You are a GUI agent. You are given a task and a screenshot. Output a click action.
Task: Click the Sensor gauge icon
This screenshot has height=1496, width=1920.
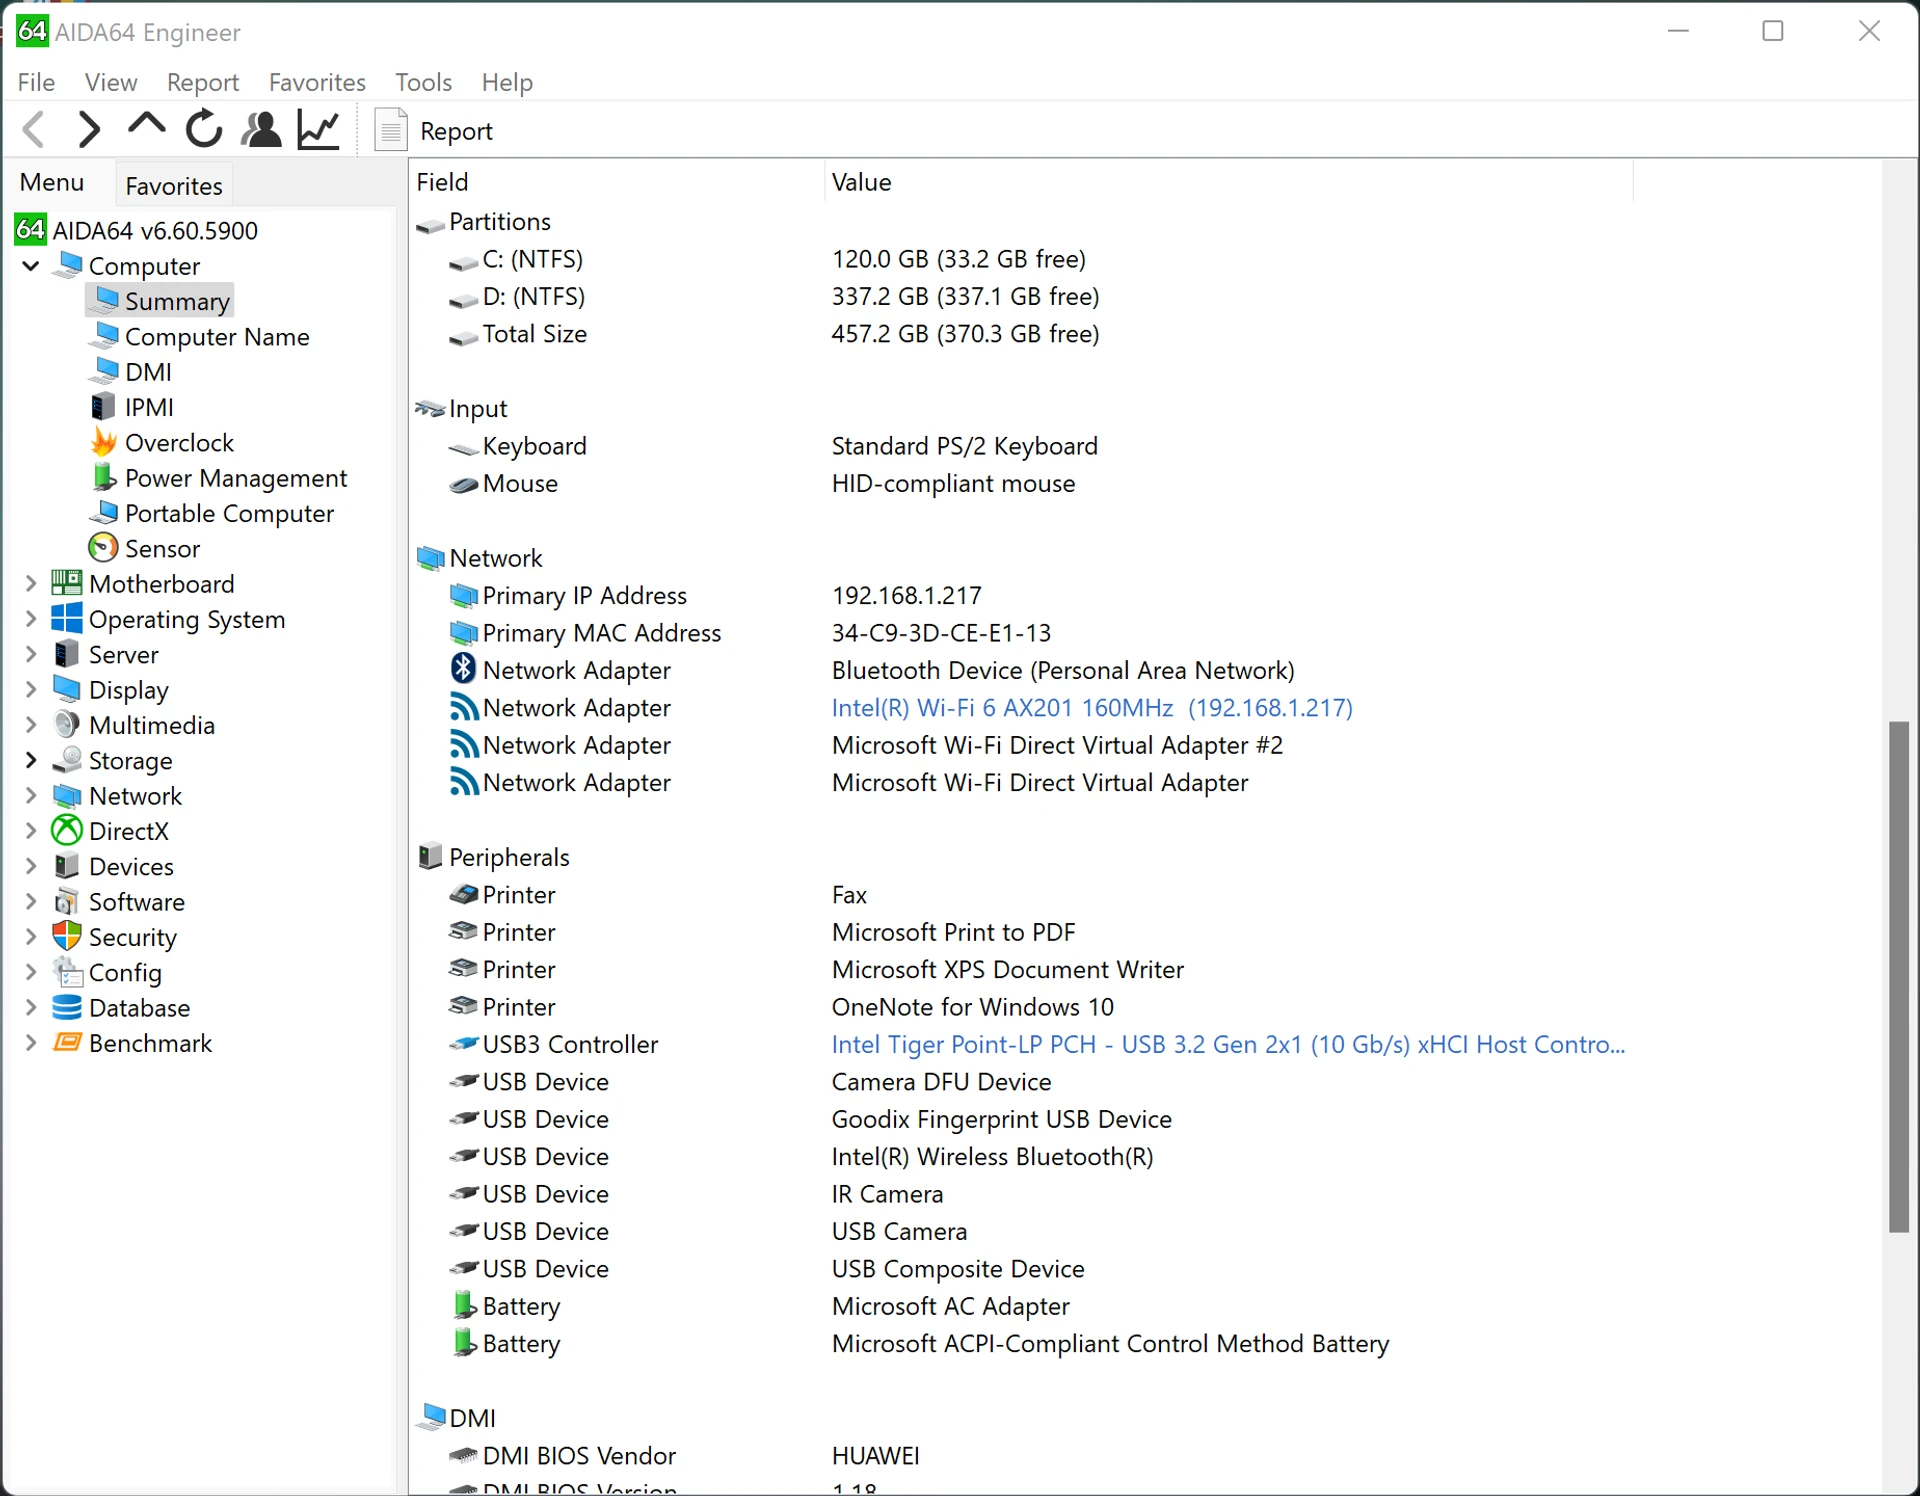104,548
